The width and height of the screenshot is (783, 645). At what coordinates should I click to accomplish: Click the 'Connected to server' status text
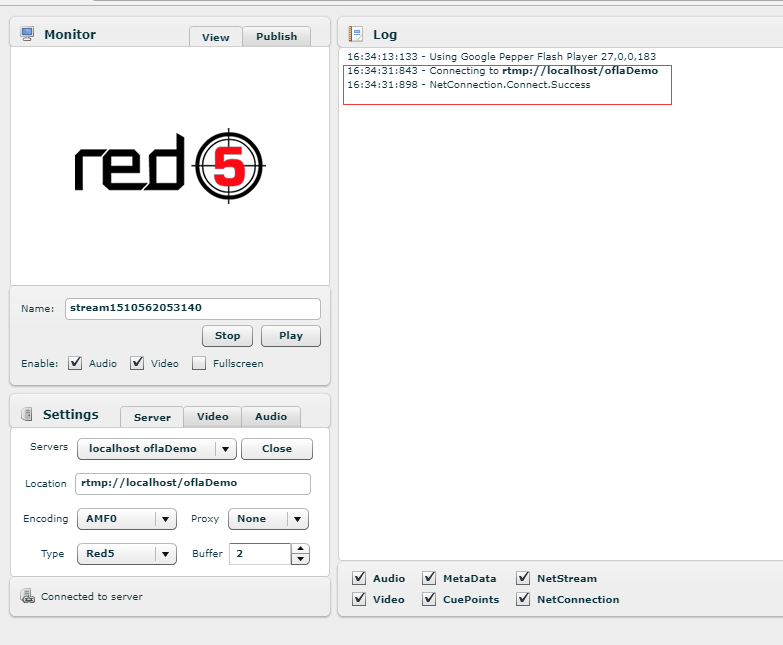pyautogui.click(x=92, y=597)
